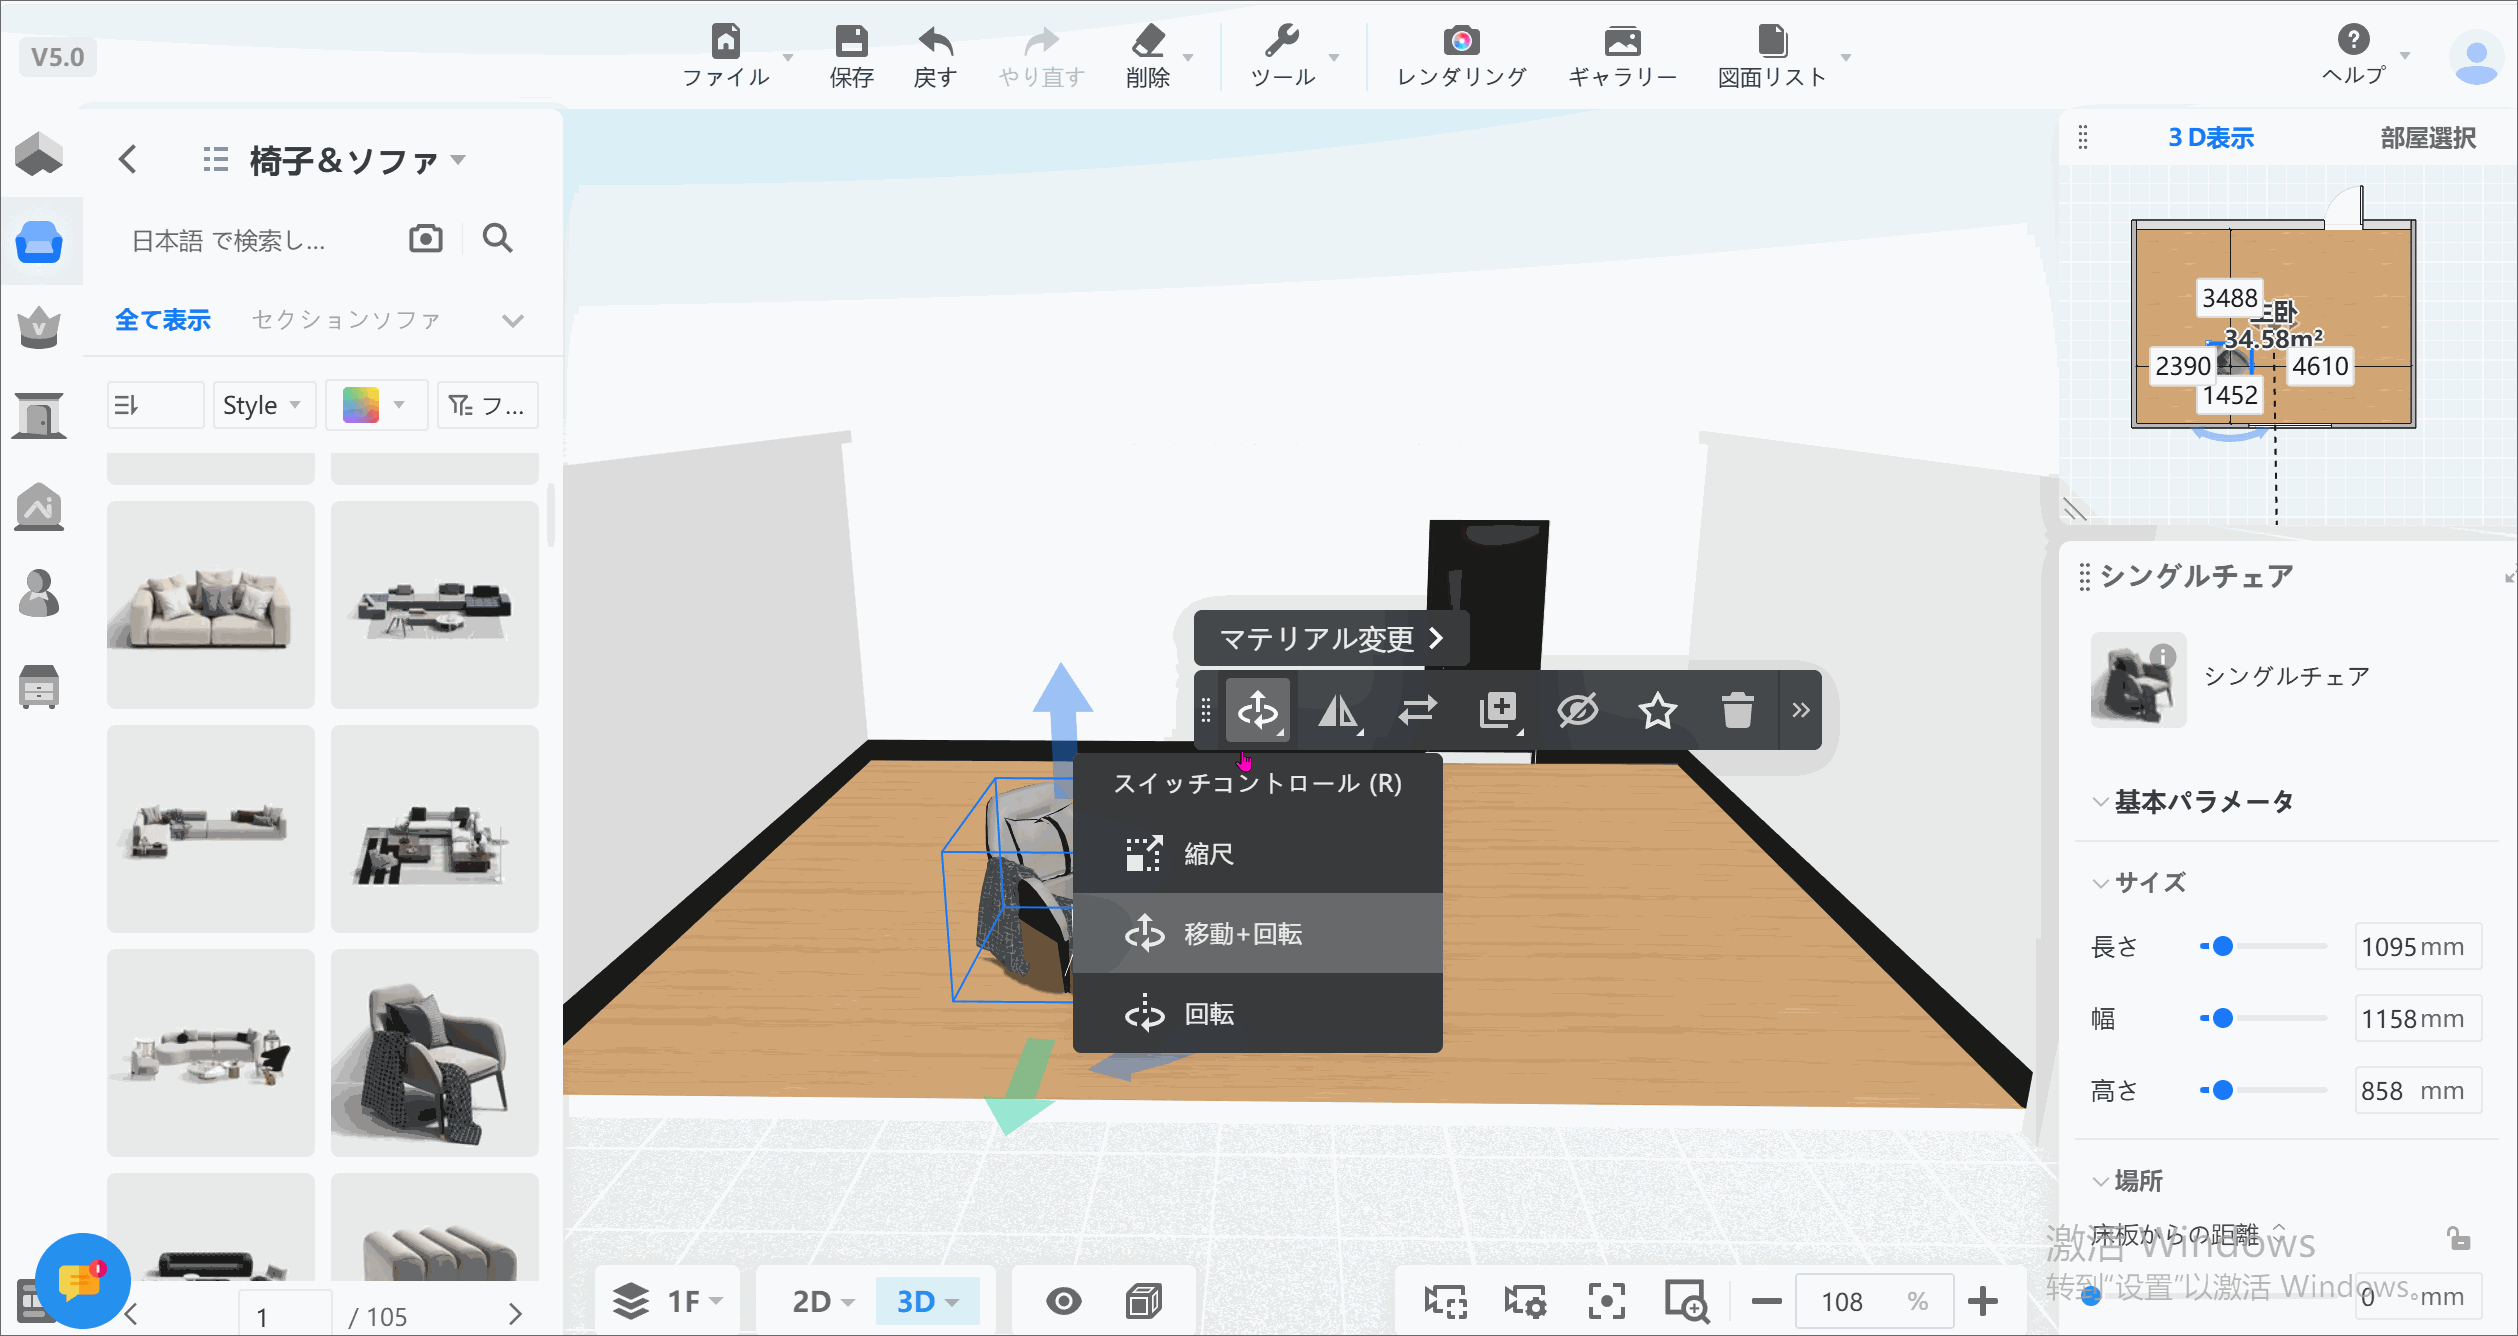The height and width of the screenshot is (1336, 2518).
Task: Select the floor plan sidebar icon
Action: tap(39, 155)
